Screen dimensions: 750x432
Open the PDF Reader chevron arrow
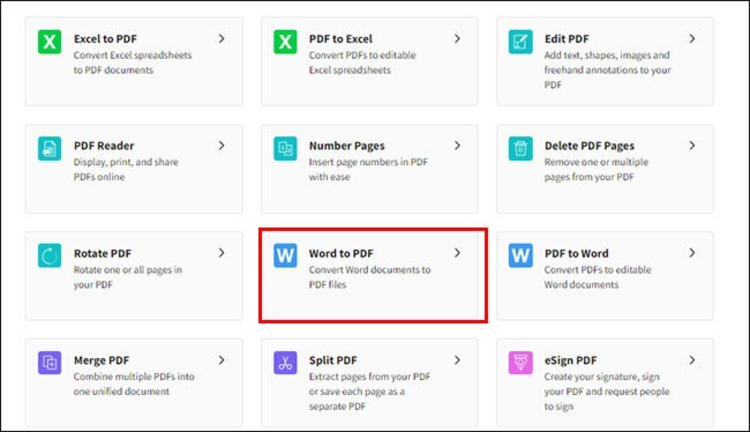221,145
